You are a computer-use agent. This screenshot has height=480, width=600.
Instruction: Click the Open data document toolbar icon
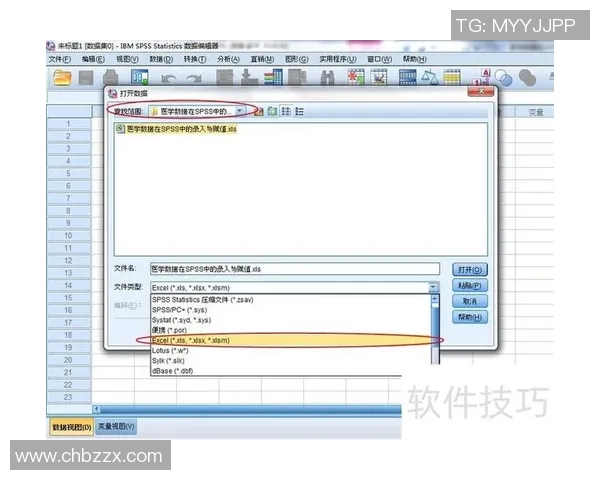[62, 78]
